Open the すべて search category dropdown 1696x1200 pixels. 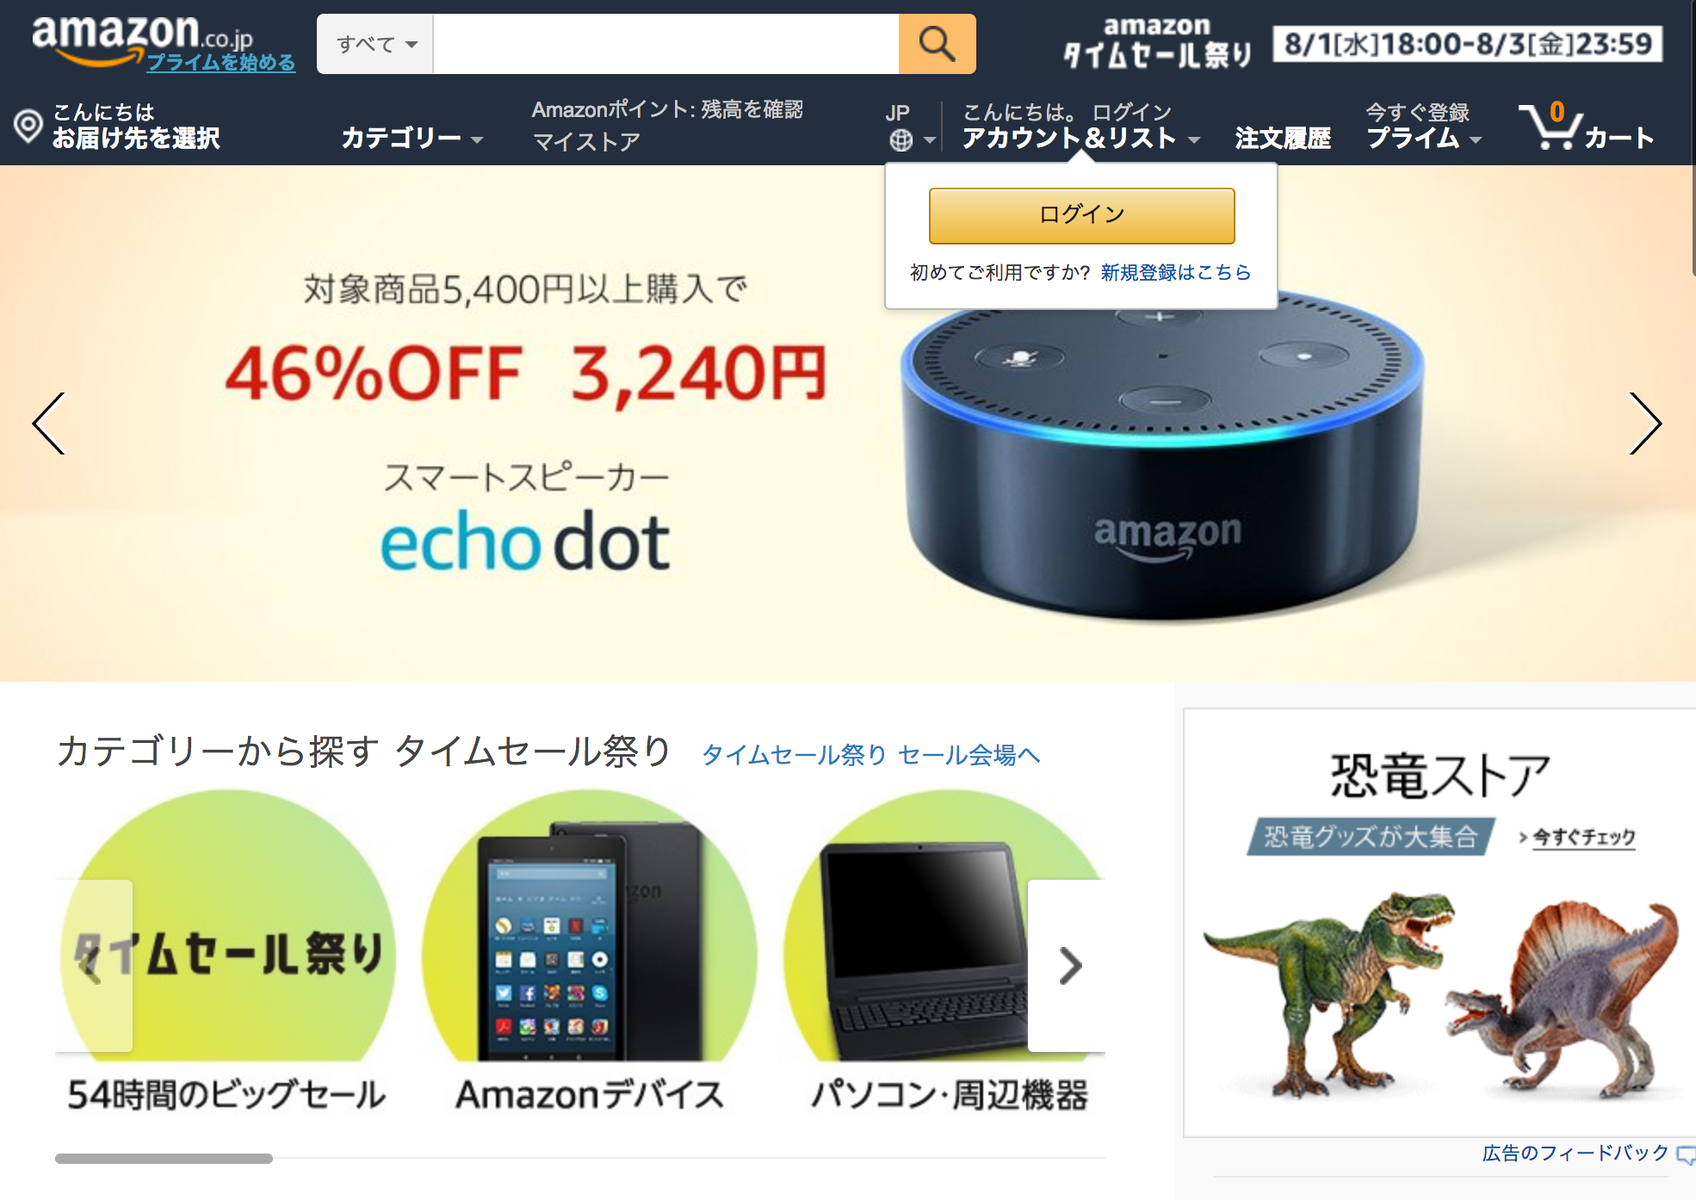click(375, 44)
